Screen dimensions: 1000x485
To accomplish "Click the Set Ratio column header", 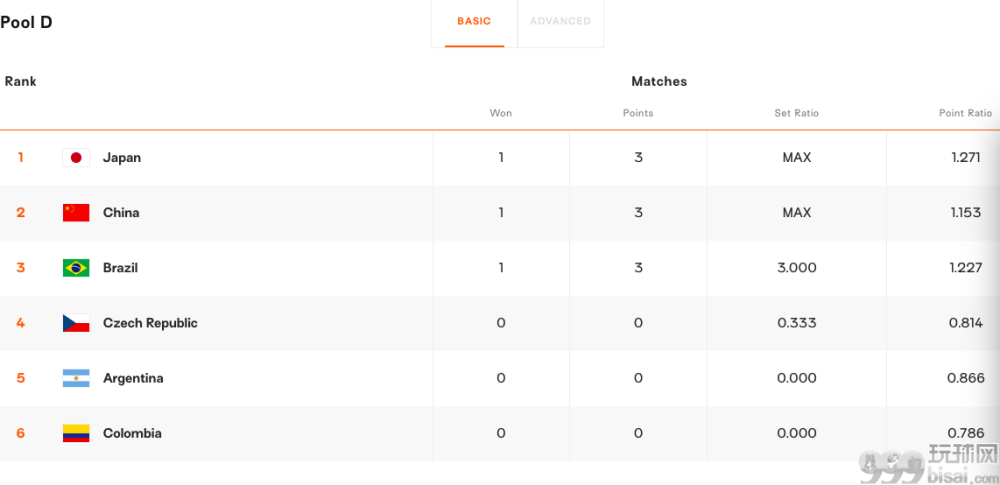I will pyautogui.click(x=797, y=113).
